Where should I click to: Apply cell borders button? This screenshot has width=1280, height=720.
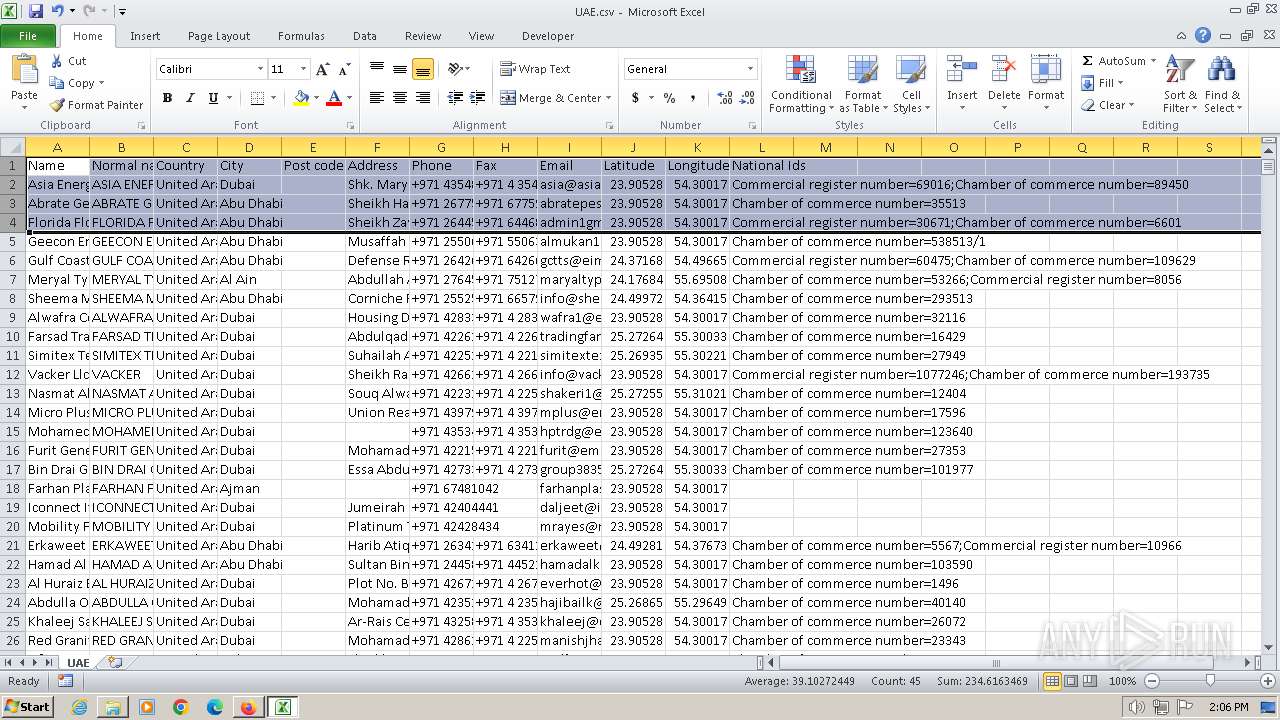[x=257, y=98]
